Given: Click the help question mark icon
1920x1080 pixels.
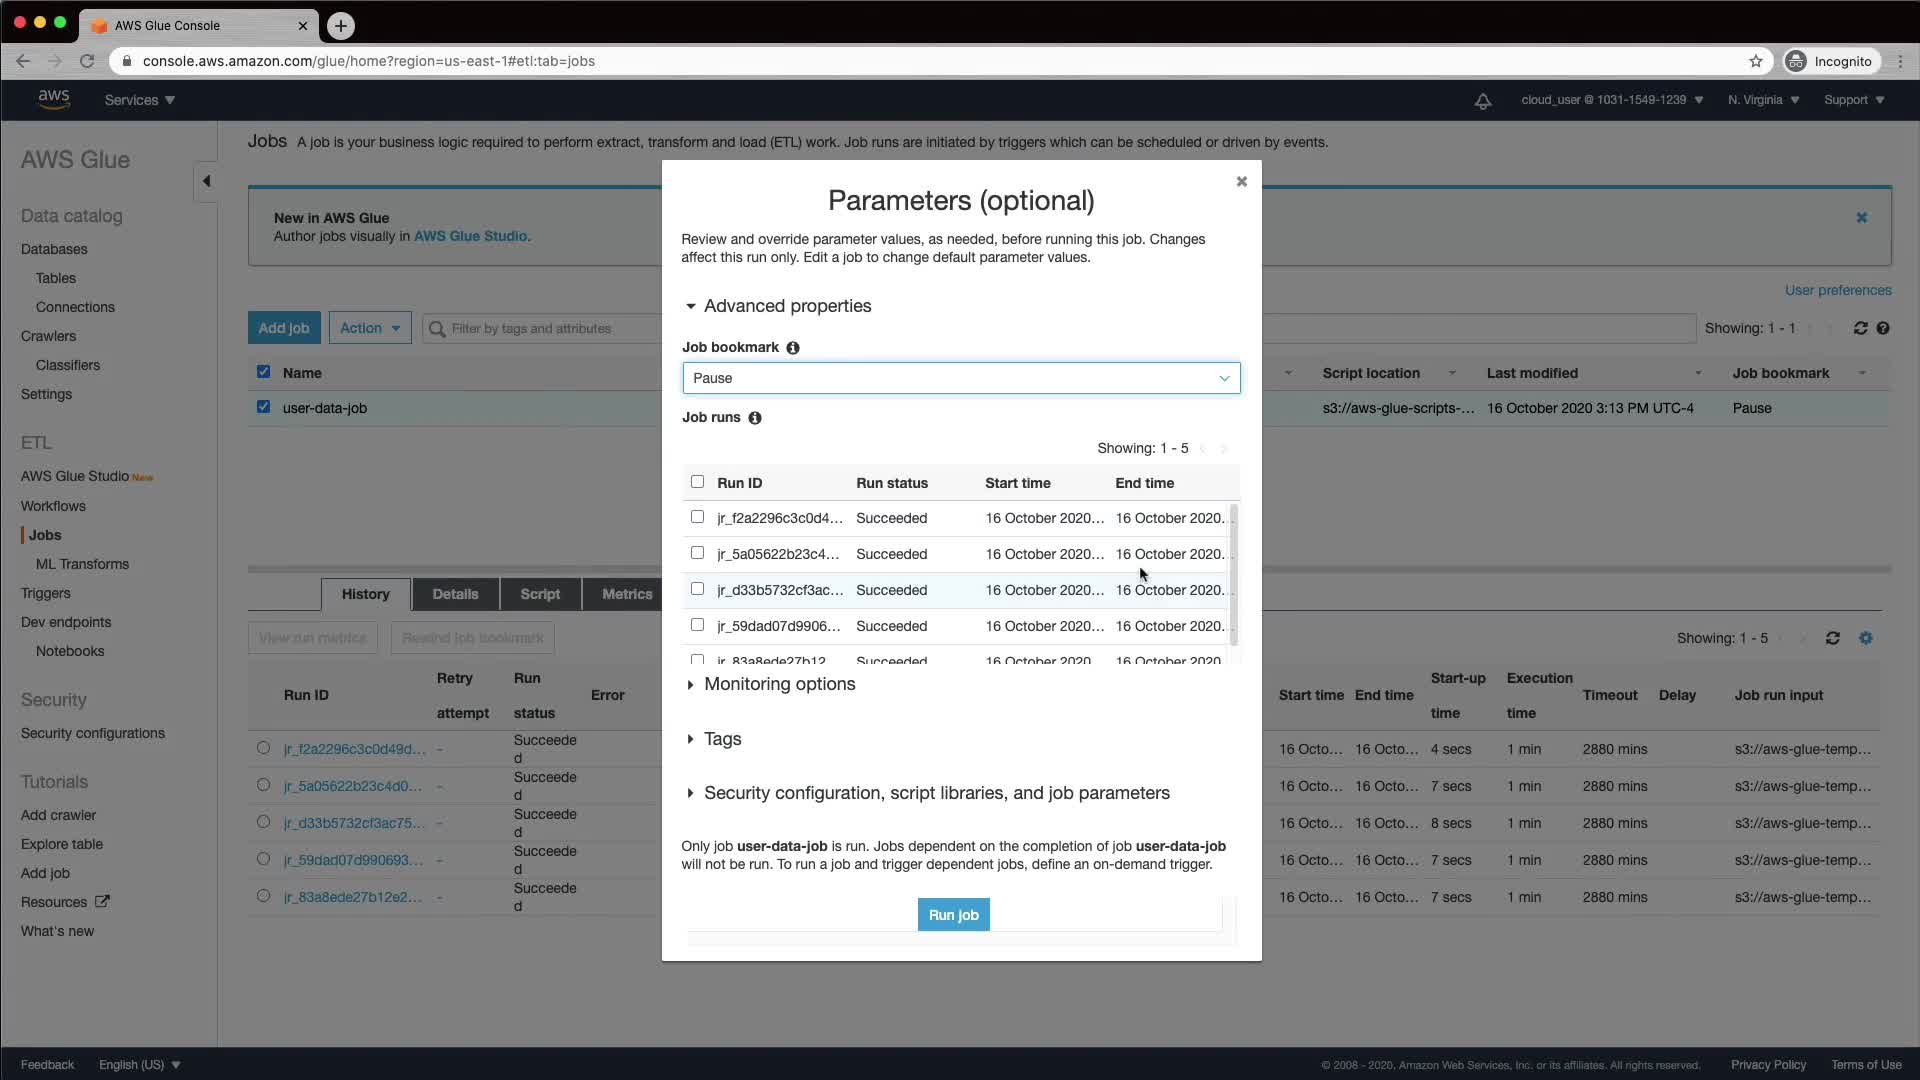Looking at the screenshot, I should [1883, 328].
